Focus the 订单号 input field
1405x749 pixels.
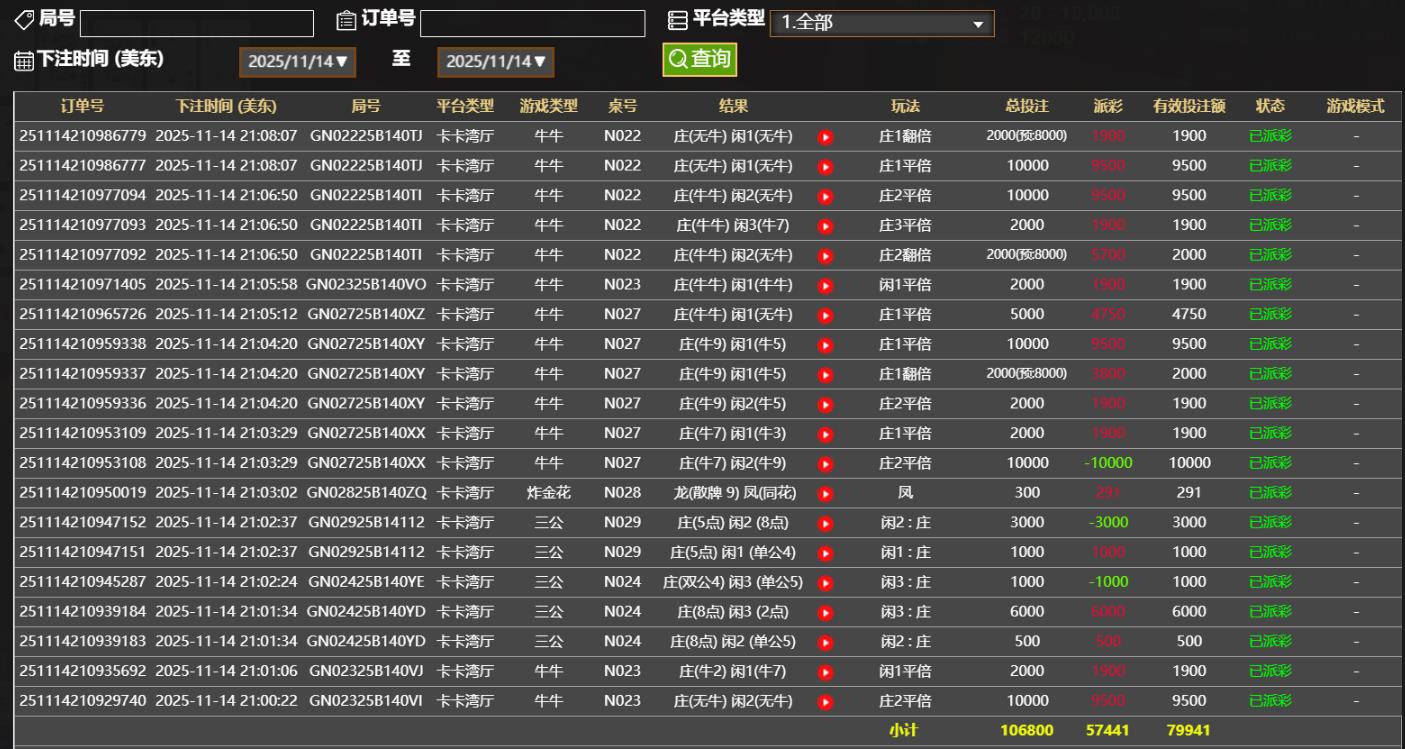point(532,23)
